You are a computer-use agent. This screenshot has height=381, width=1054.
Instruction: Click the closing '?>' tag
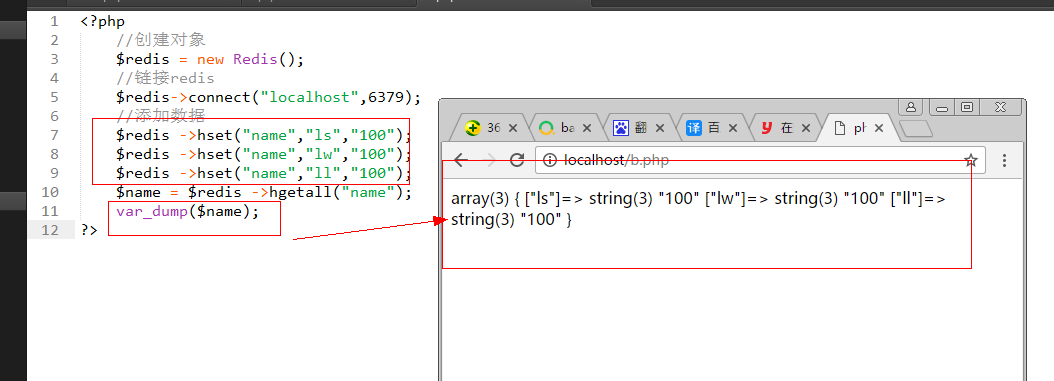[x=89, y=230]
